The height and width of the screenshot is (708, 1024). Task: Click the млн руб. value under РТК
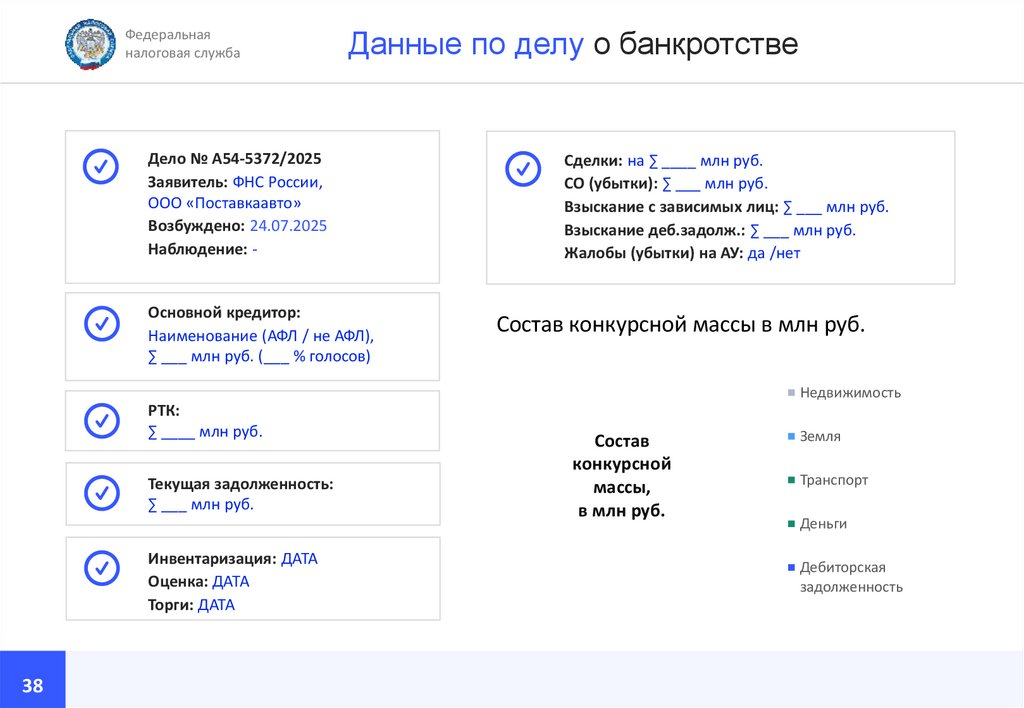coord(205,432)
